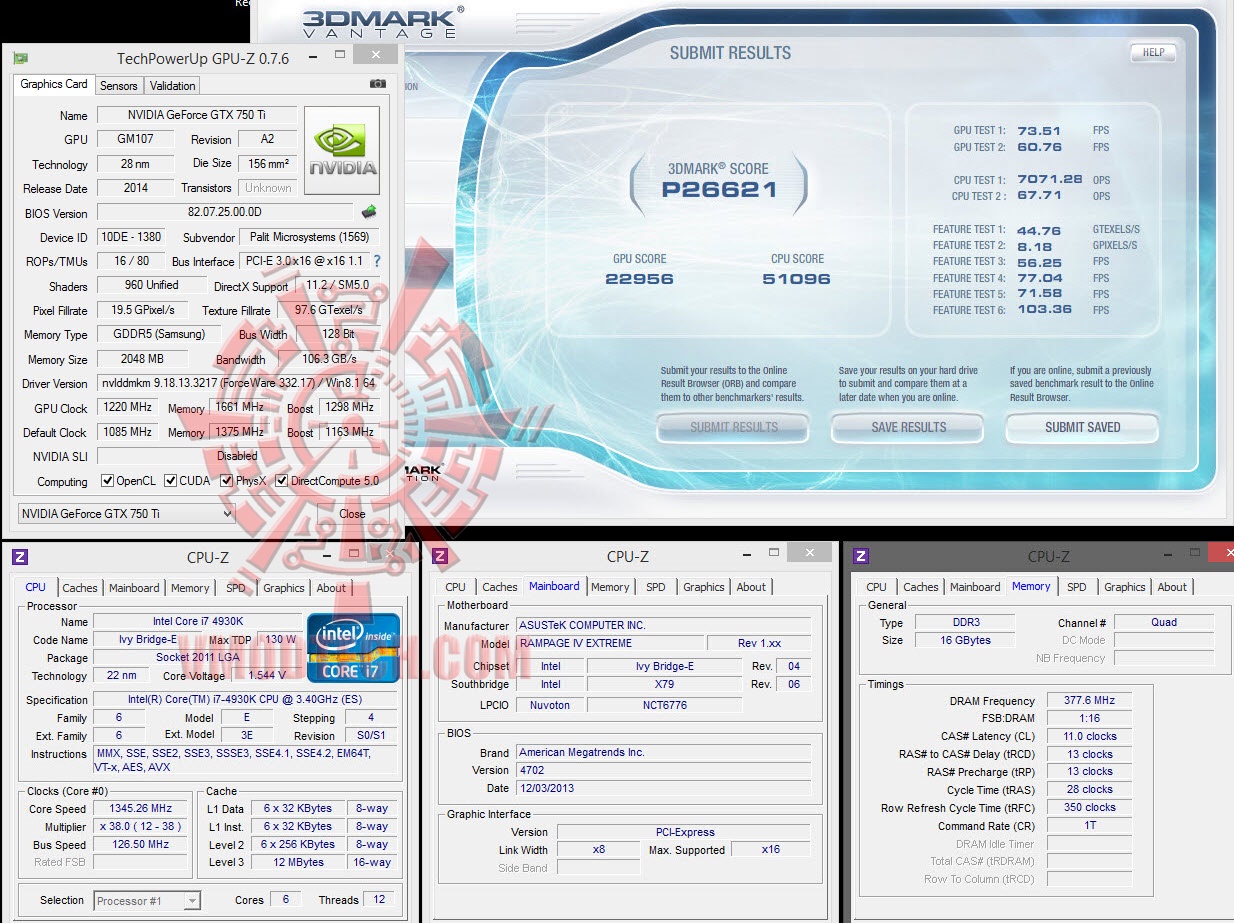Screen dimensions: 1234x923
Task: Click the GPU Clock 1220 MHz value
Action: click(x=127, y=407)
